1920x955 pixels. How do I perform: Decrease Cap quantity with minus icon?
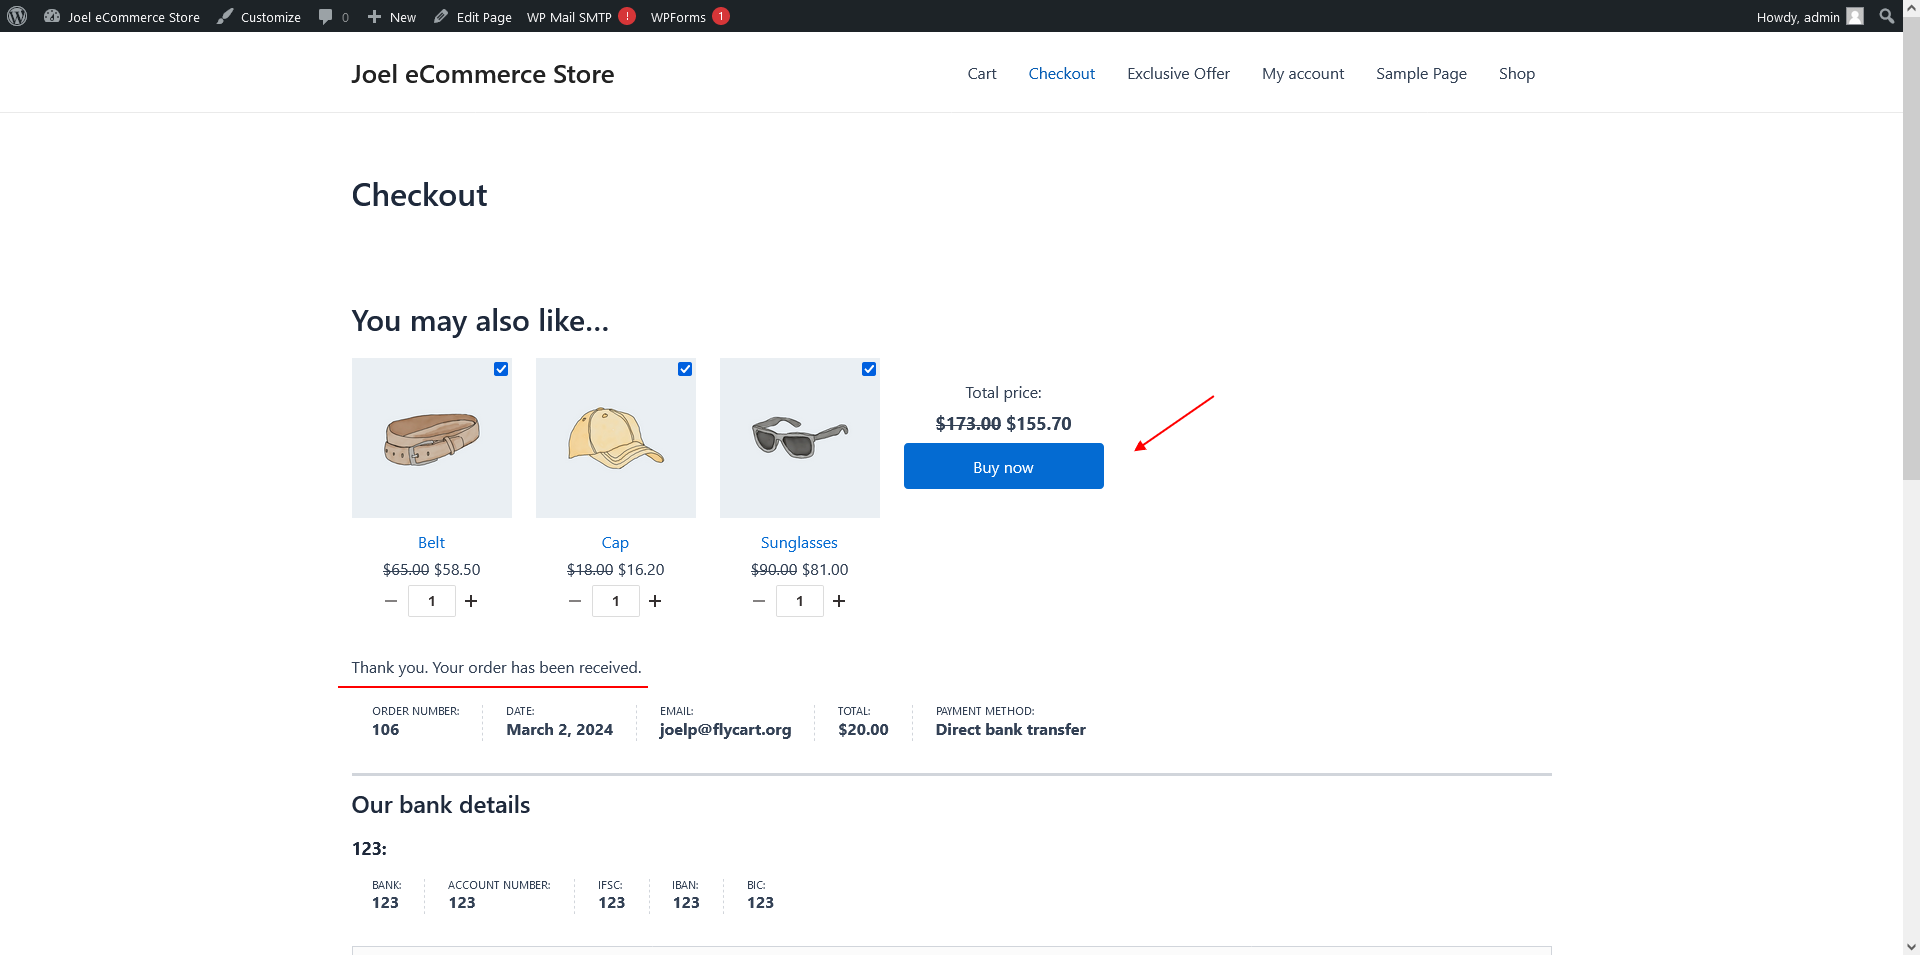click(575, 601)
